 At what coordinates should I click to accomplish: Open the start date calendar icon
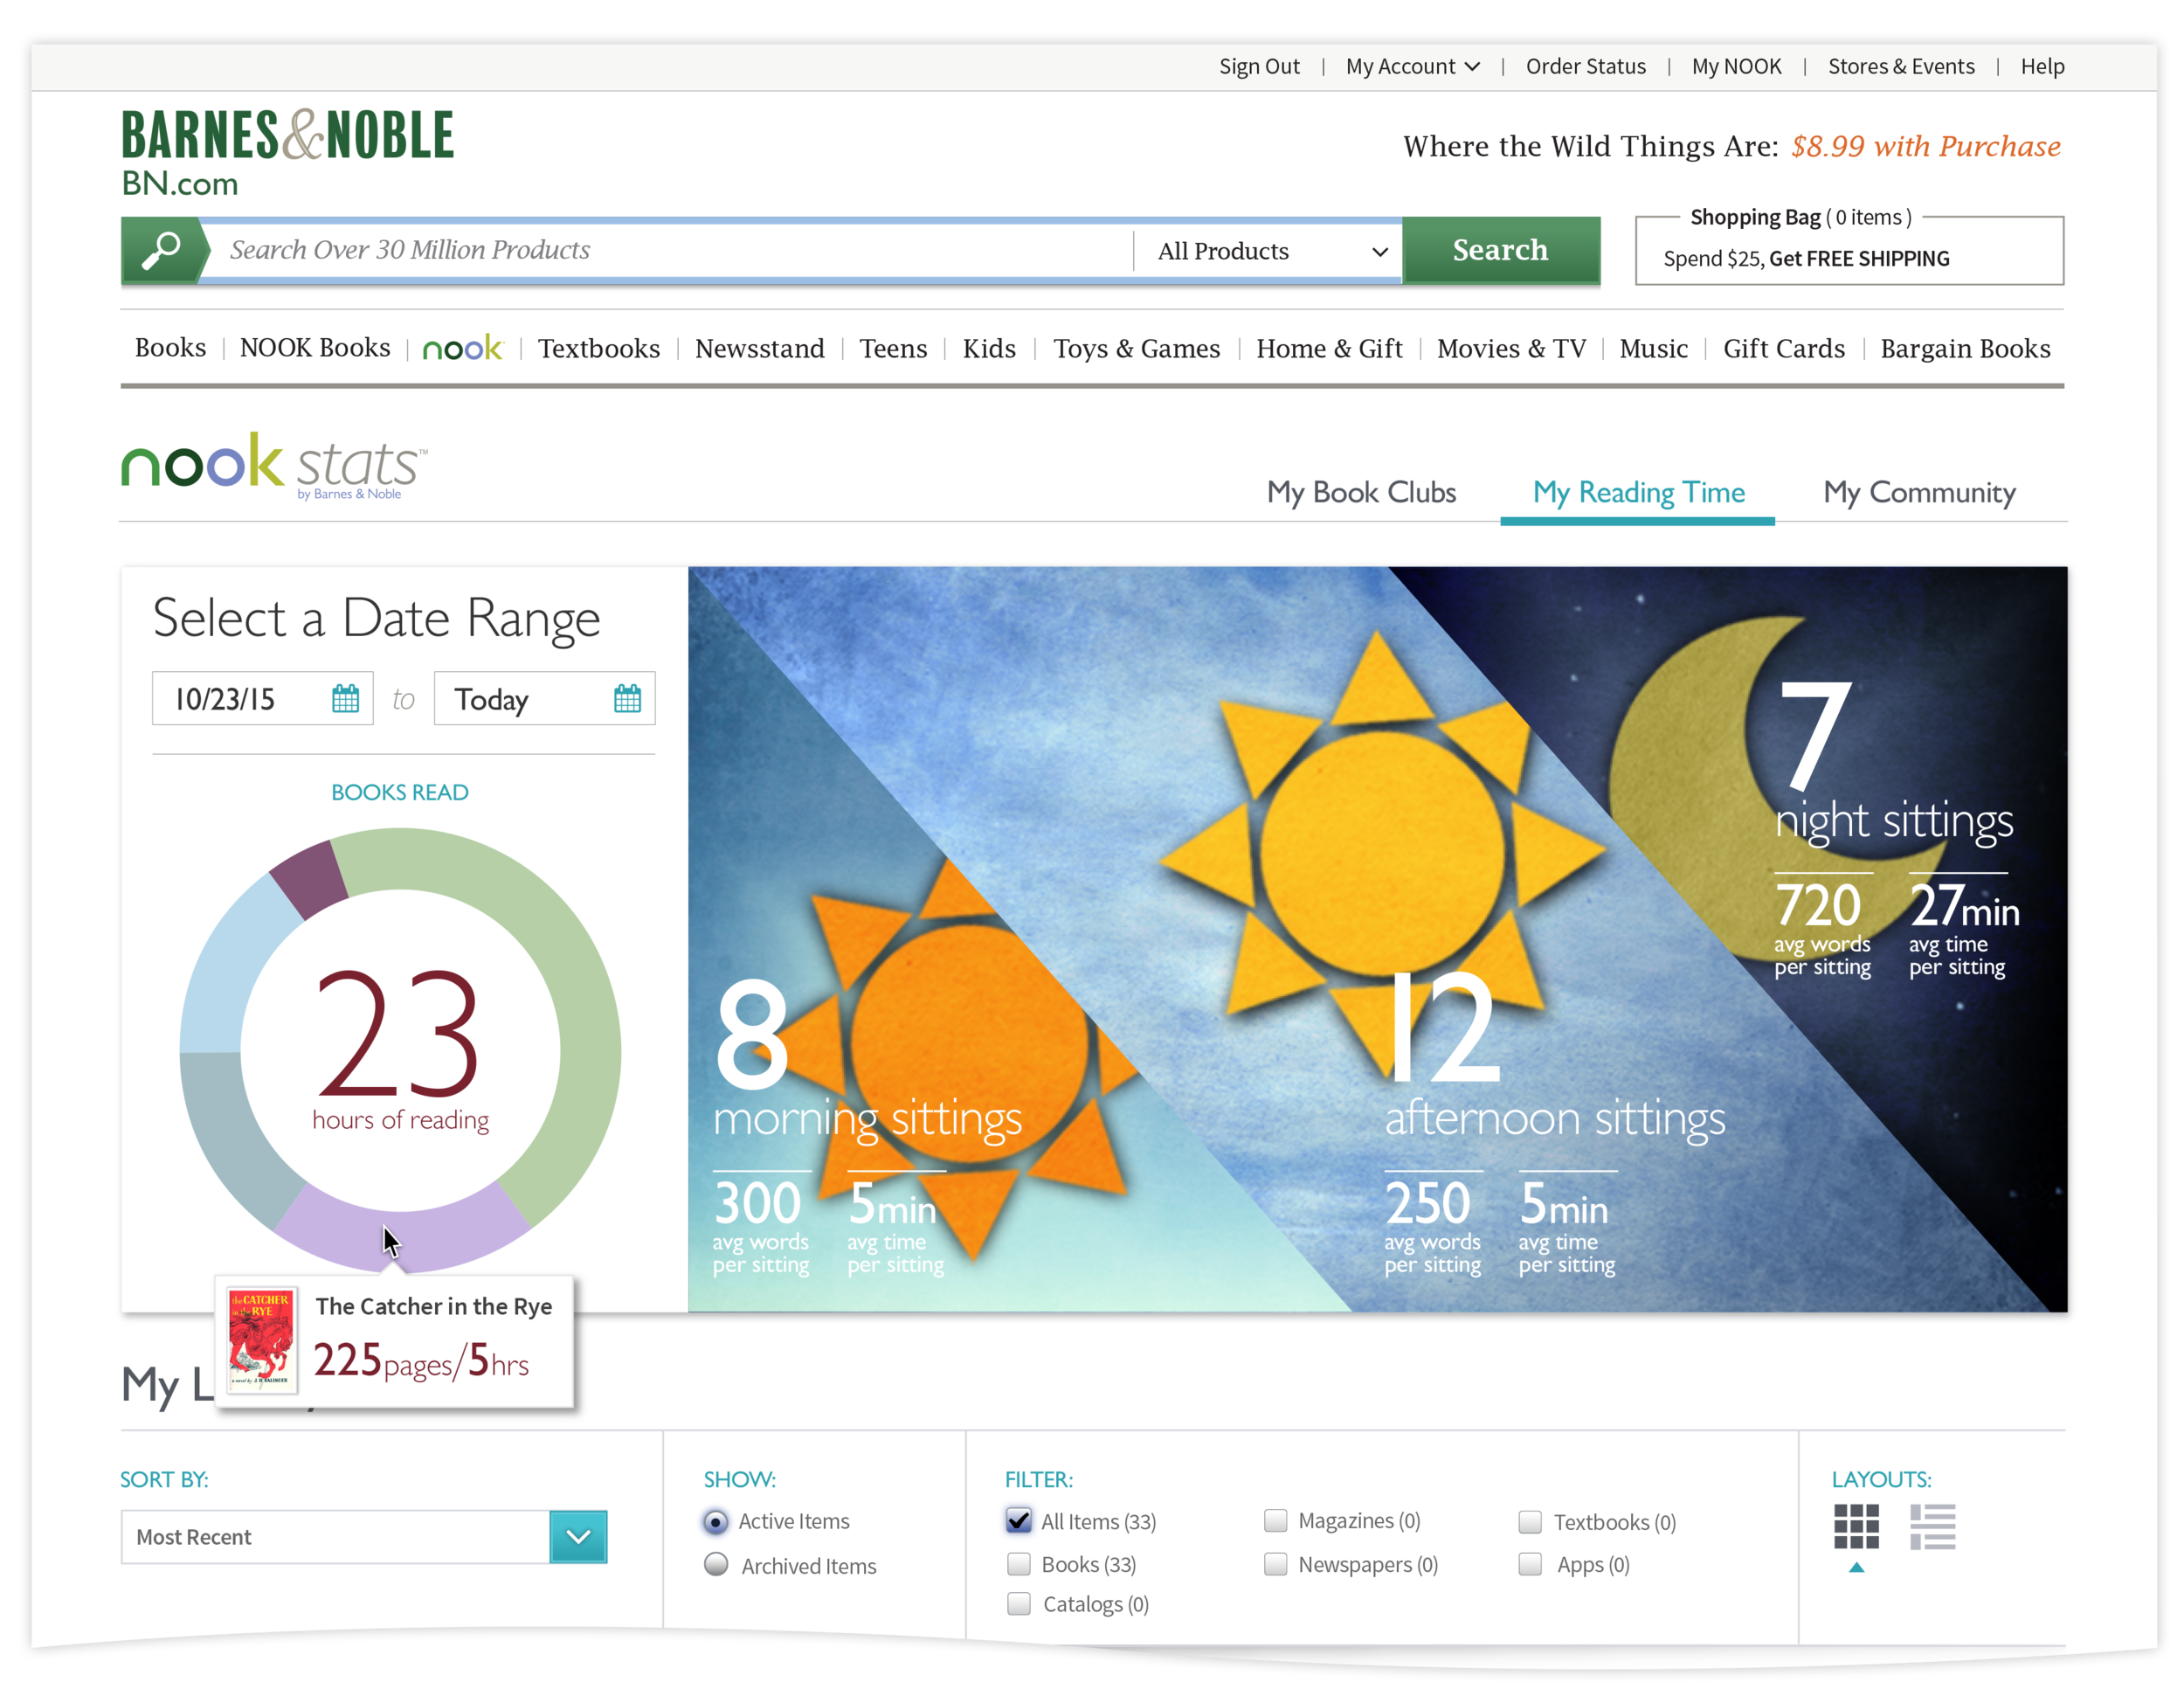point(345,698)
